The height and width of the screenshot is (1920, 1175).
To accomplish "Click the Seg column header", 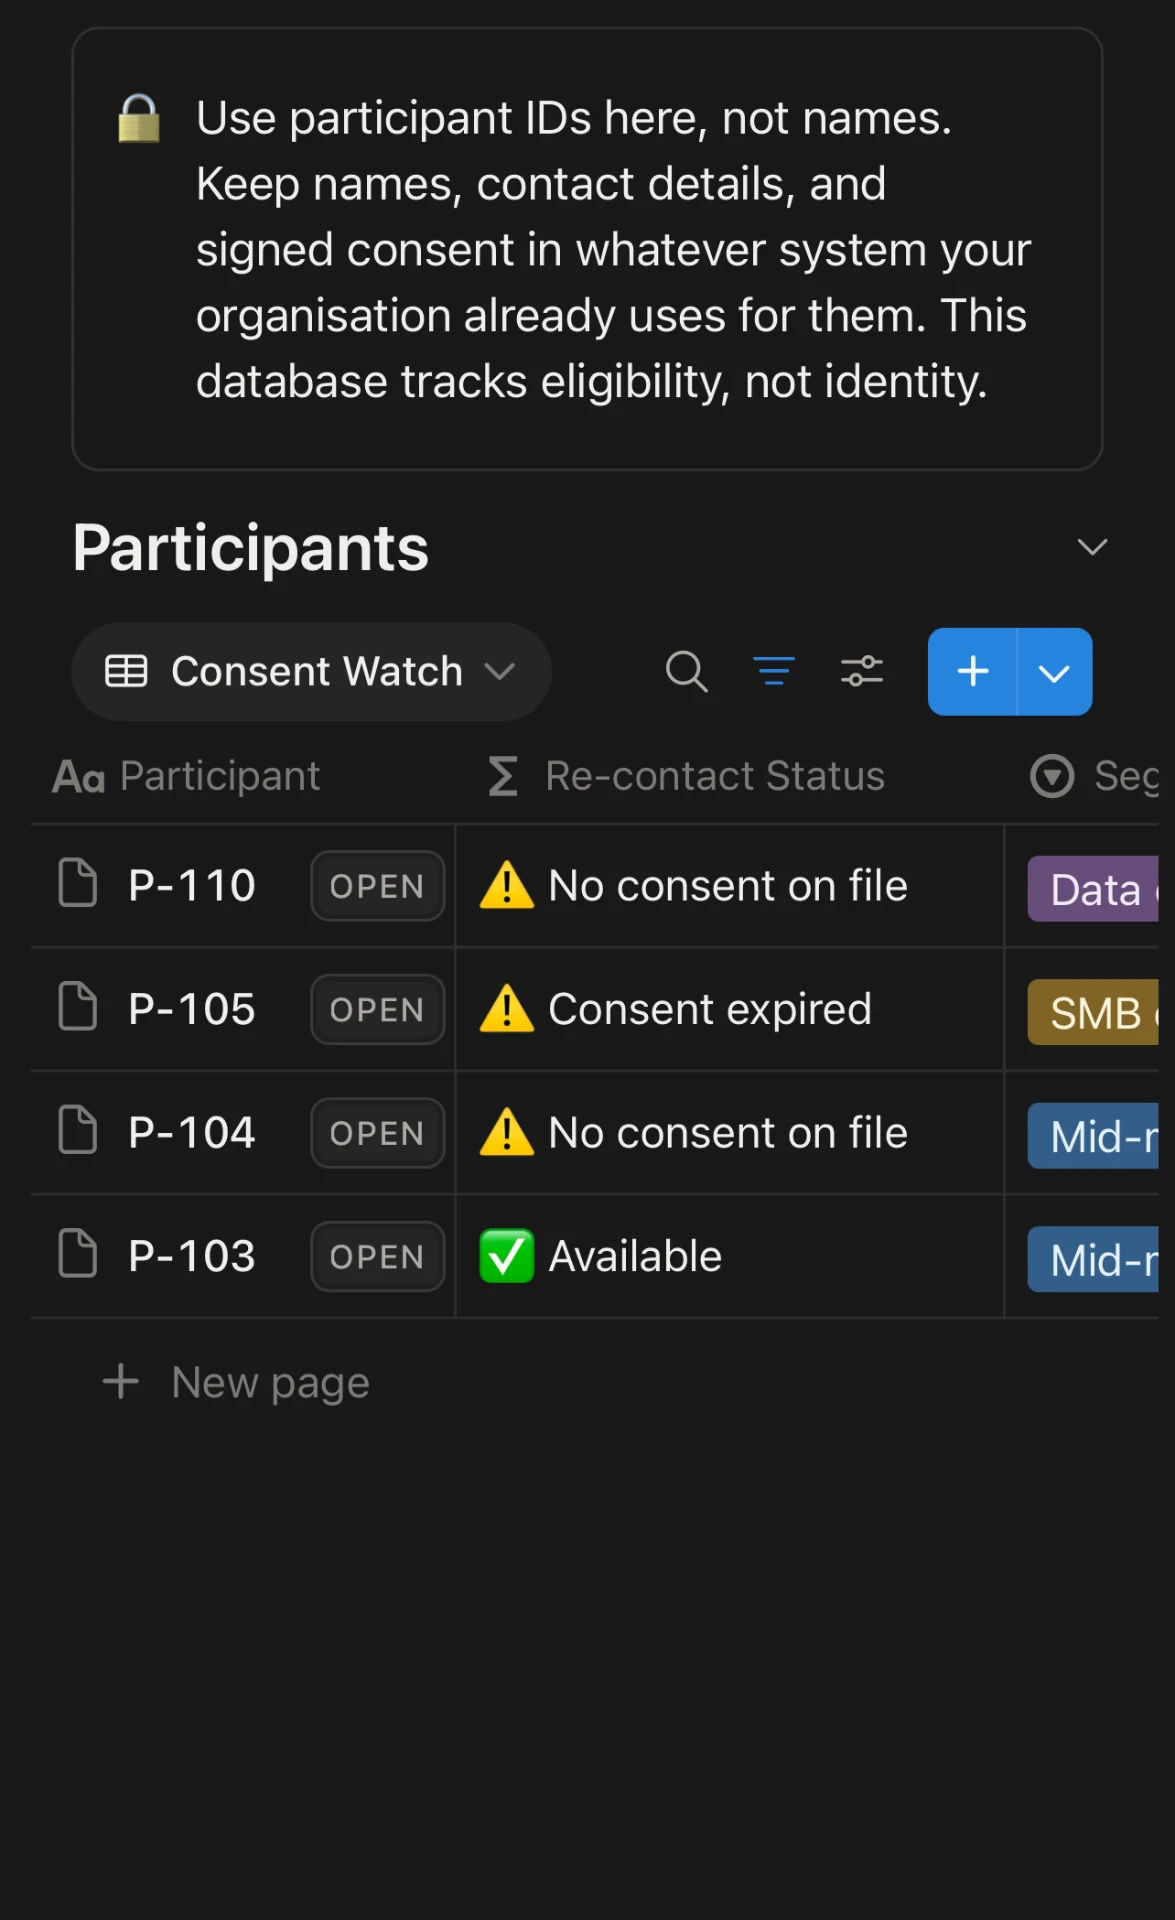I will coord(1094,776).
